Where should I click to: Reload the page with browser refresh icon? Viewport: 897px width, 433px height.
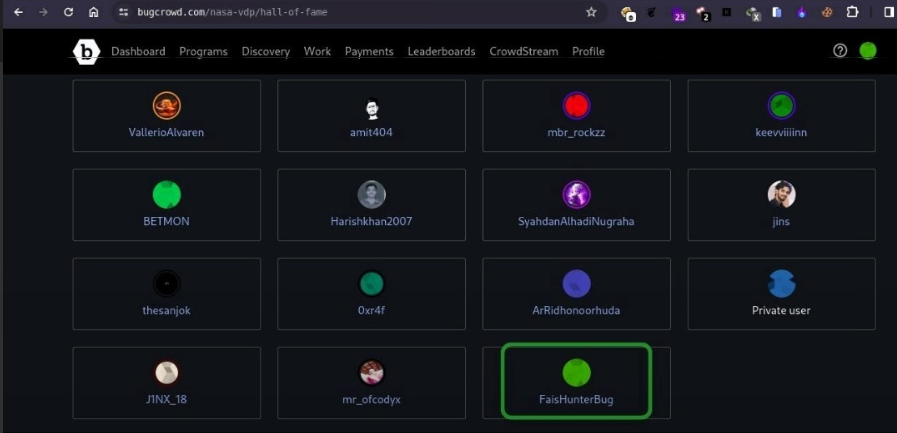pos(68,12)
